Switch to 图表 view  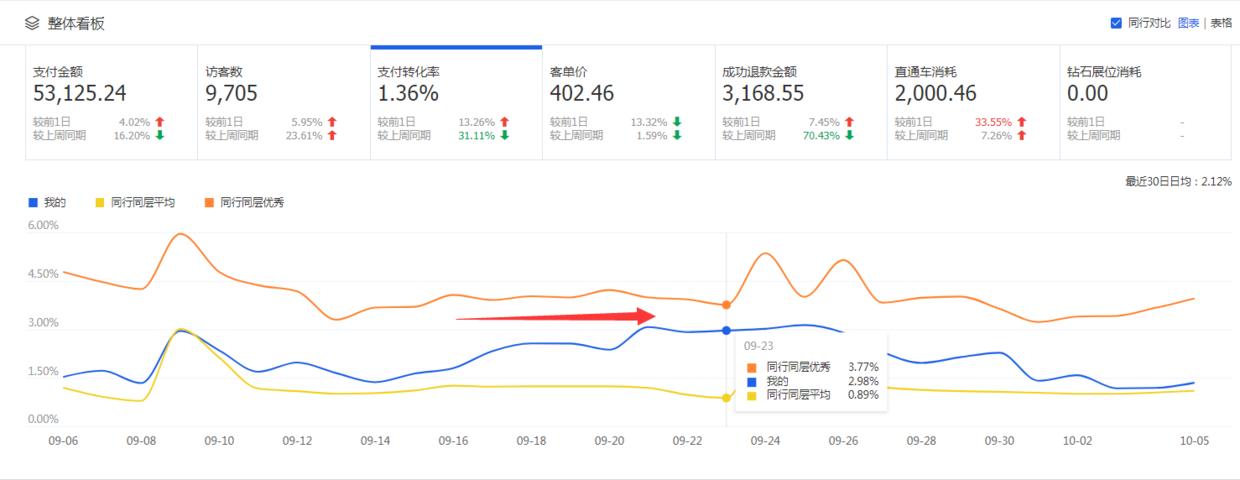point(1188,23)
